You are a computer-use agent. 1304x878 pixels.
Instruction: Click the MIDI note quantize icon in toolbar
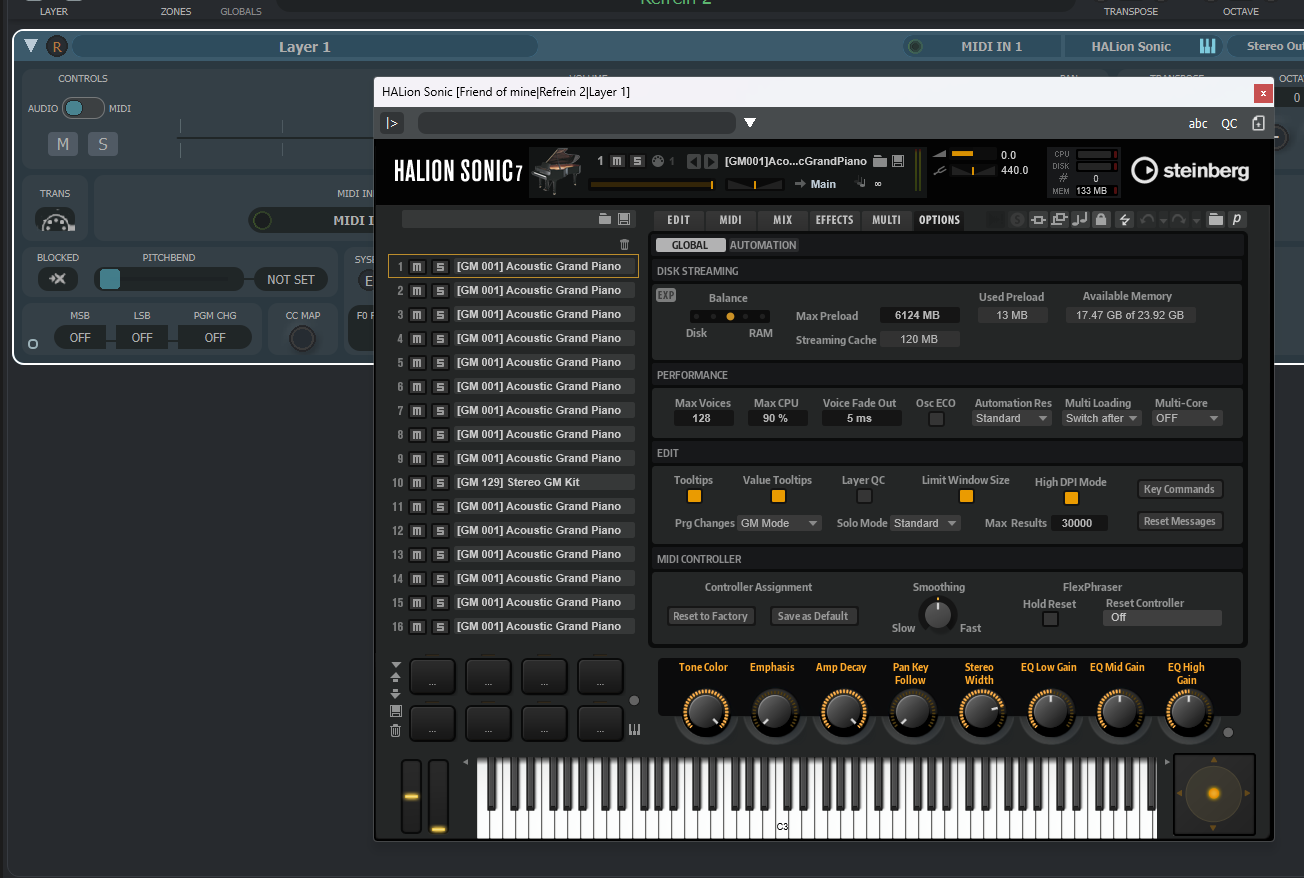1081,219
